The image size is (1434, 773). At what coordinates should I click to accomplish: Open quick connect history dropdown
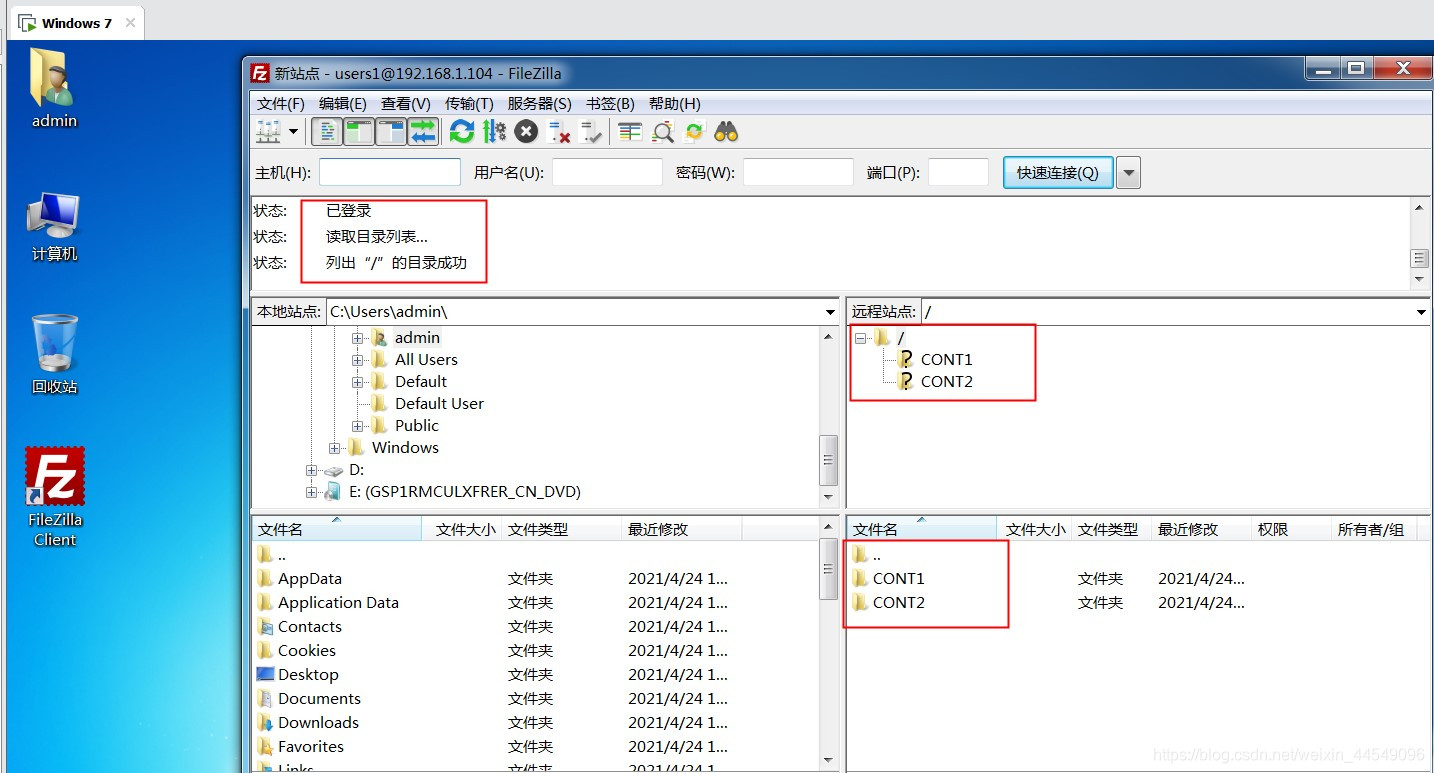click(1128, 172)
